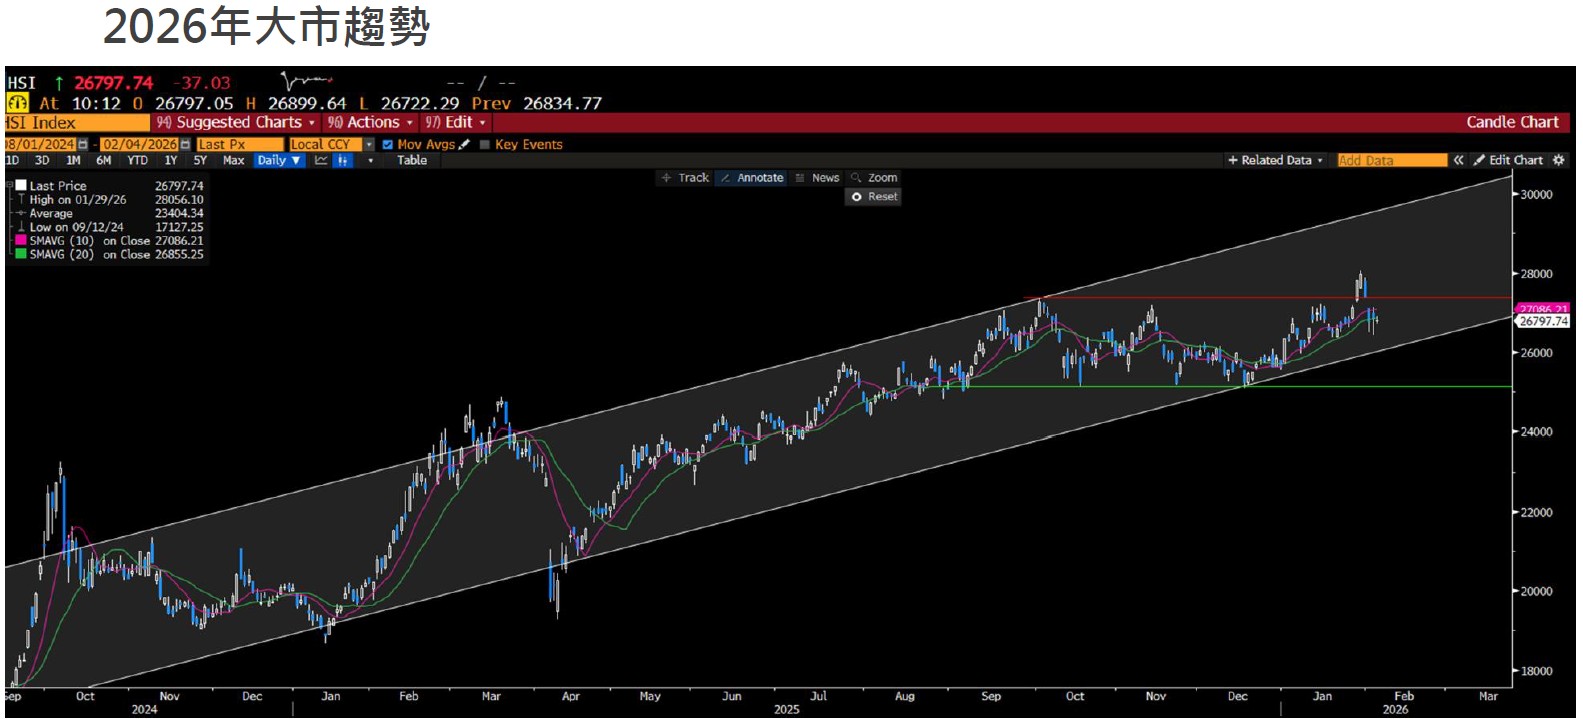Expand the Daily periodicity dropdown

coord(279,161)
